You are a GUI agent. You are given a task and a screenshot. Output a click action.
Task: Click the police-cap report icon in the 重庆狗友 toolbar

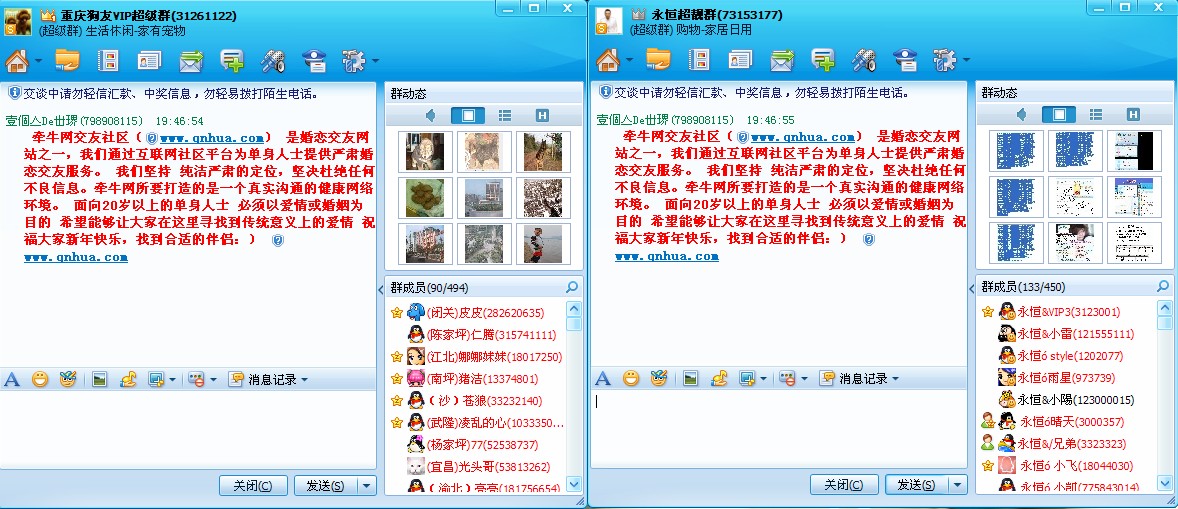(x=314, y=61)
